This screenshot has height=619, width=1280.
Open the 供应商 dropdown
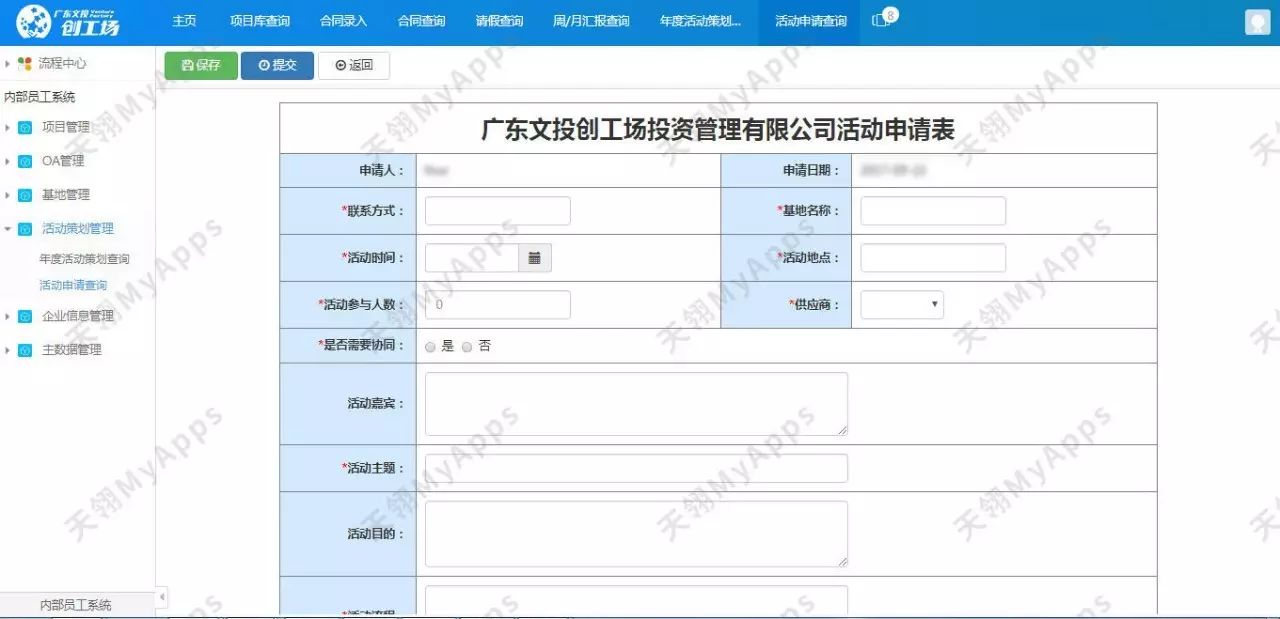902,304
